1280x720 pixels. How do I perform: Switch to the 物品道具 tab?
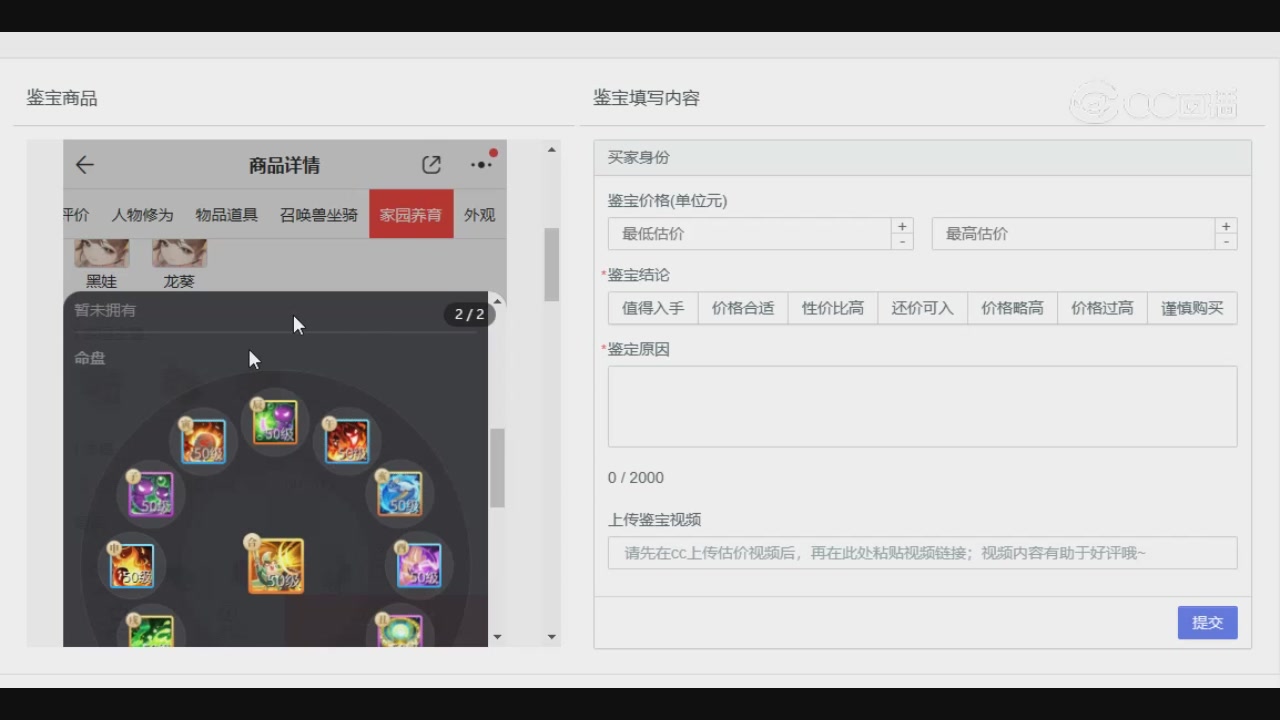pyautogui.click(x=226, y=215)
